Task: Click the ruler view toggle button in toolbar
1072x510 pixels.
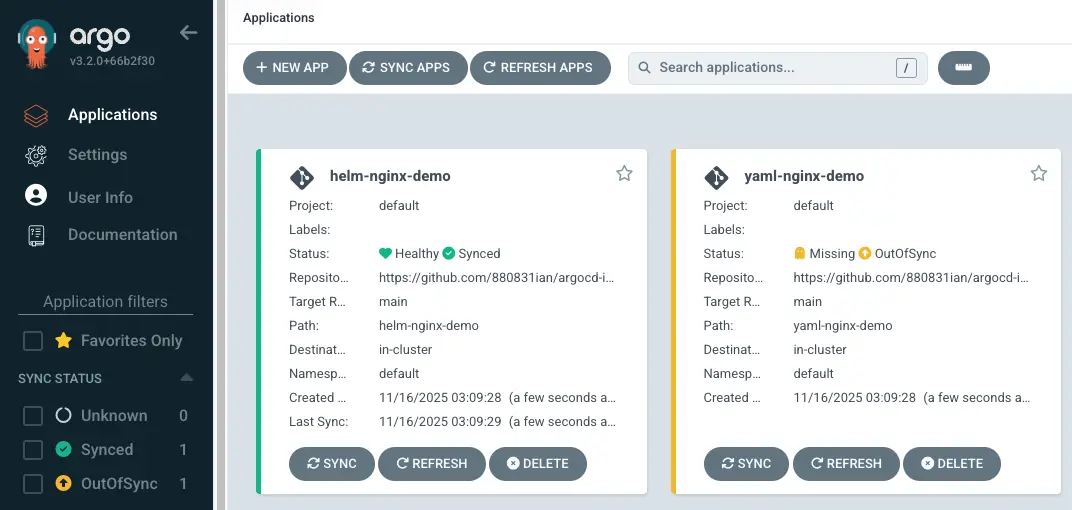Action: (963, 68)
